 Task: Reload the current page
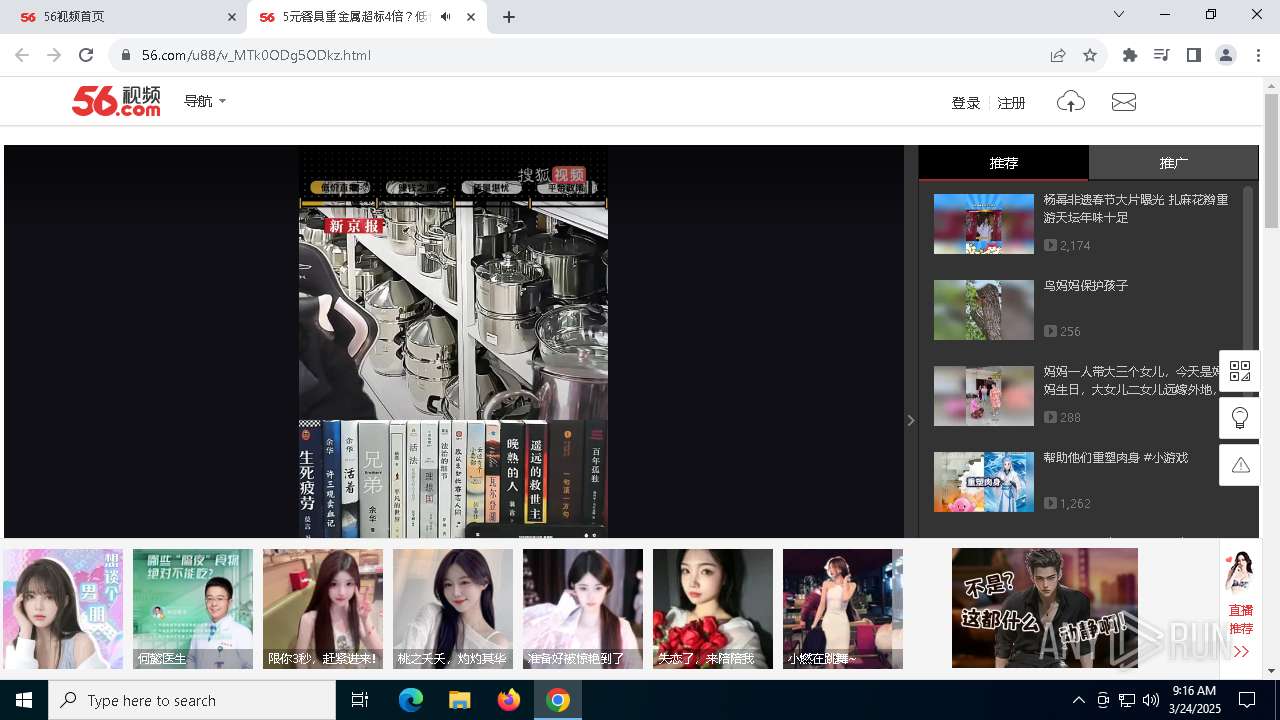point(86,55)
